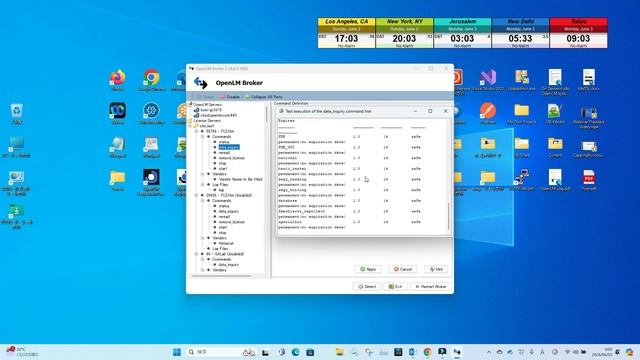Open File Explorer from the taskbar
This screenshot has width=640, height=360.
[x=340, y=352]
